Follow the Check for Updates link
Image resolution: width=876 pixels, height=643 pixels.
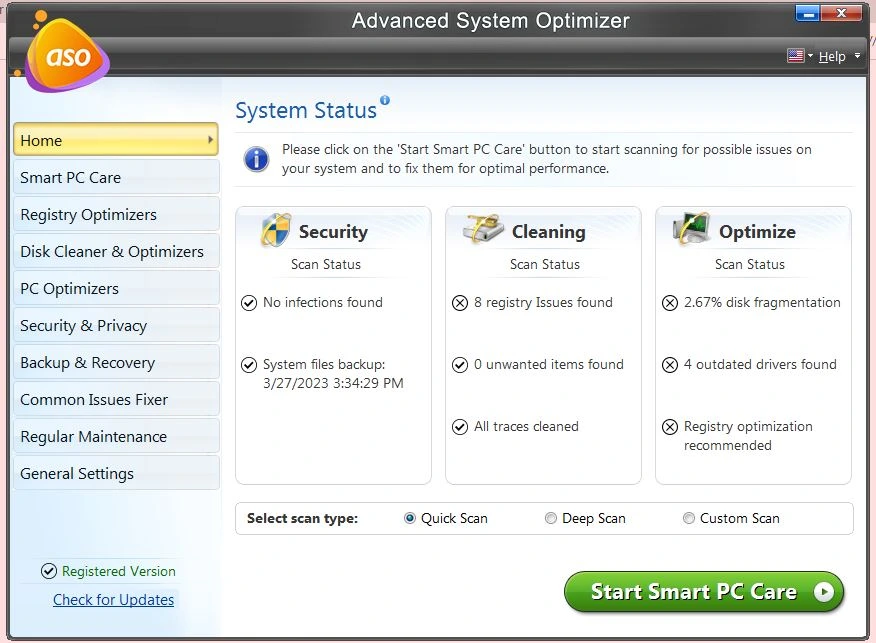pos(113,600)
